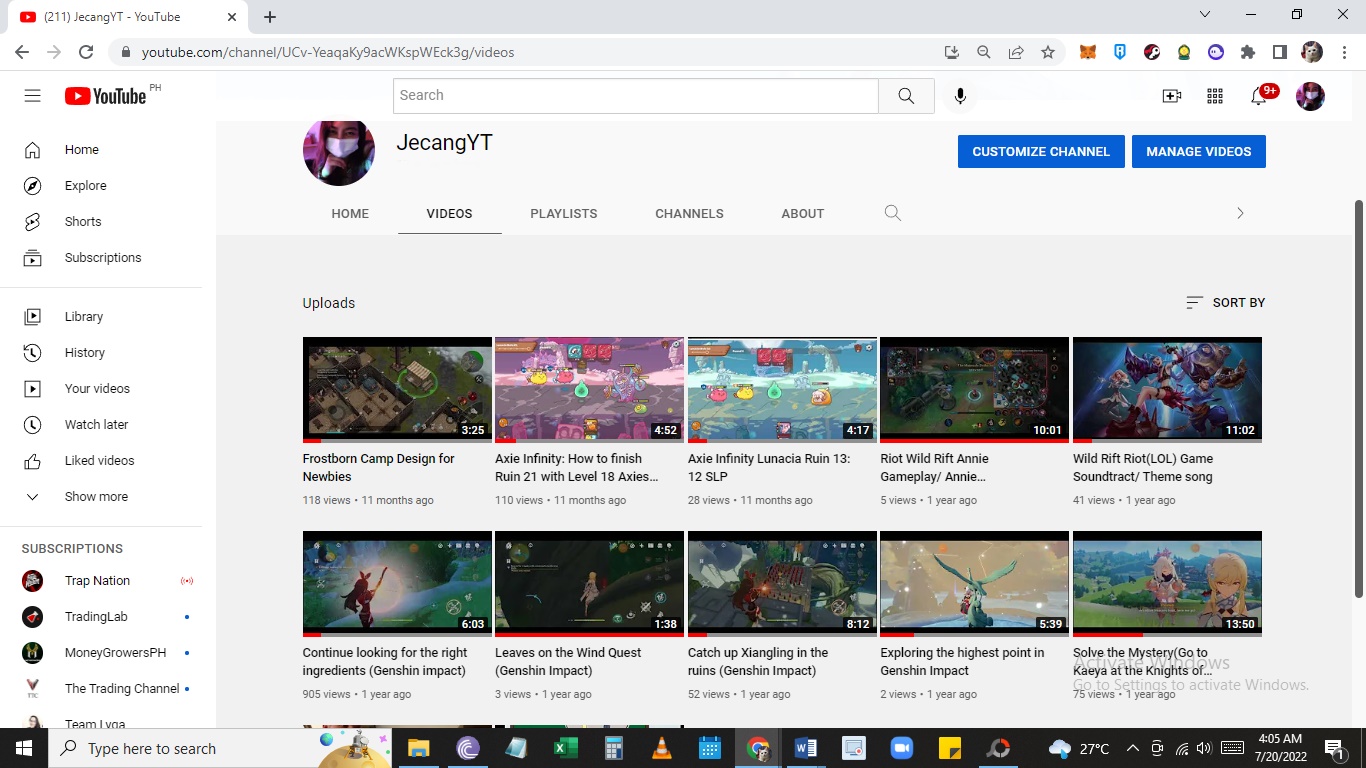Click the browser address bar URL

tap(328, 52)
